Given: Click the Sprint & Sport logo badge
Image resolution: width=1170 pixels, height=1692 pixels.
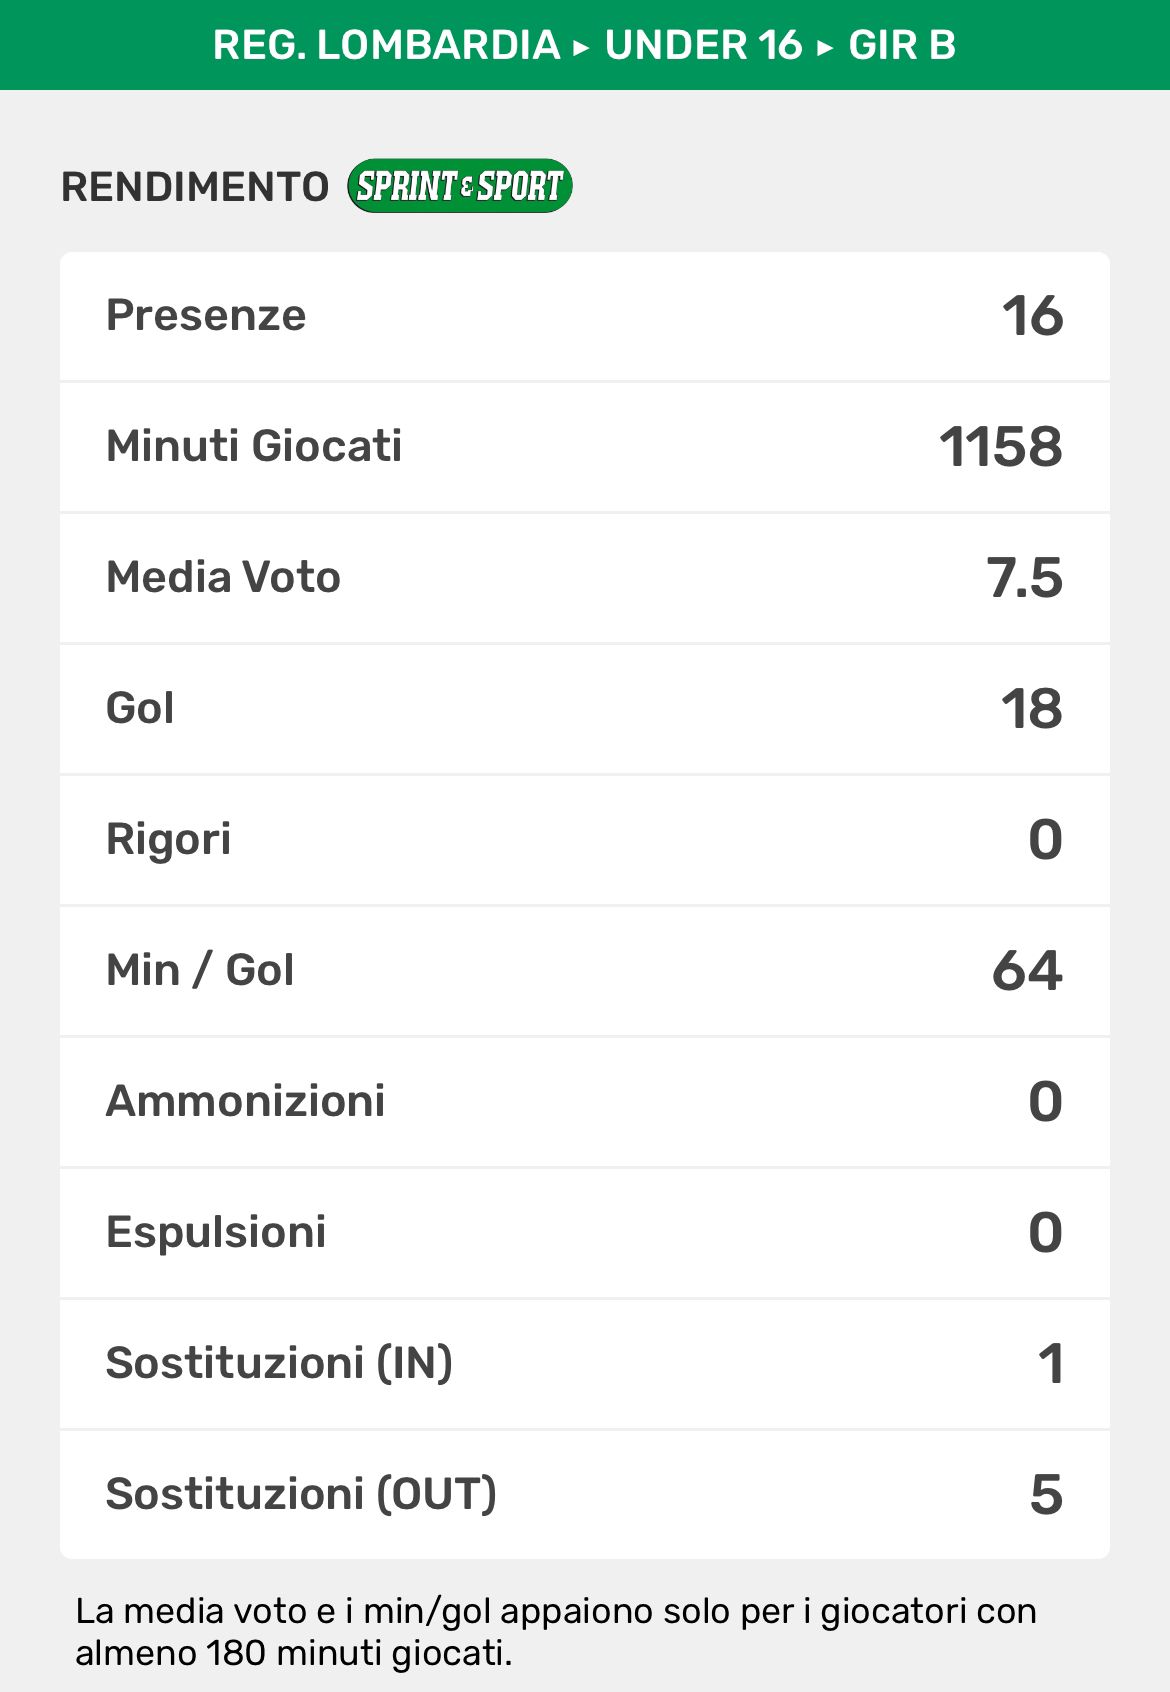Looking at the screenshot, I should tap(459, 186).
